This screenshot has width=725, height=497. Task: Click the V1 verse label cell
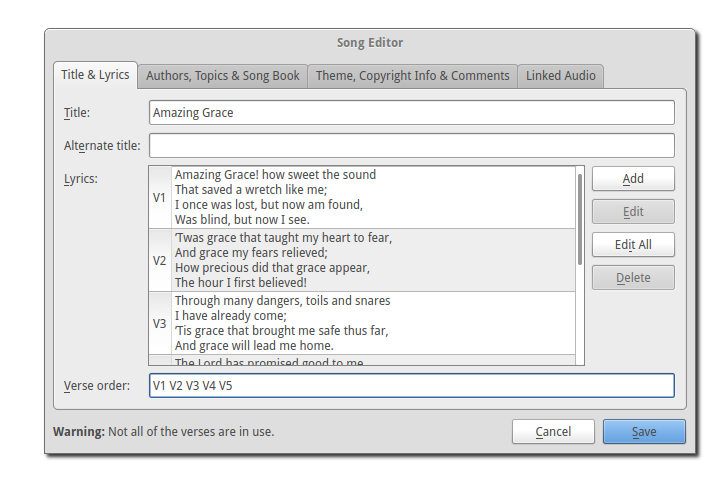coord(160,197)
